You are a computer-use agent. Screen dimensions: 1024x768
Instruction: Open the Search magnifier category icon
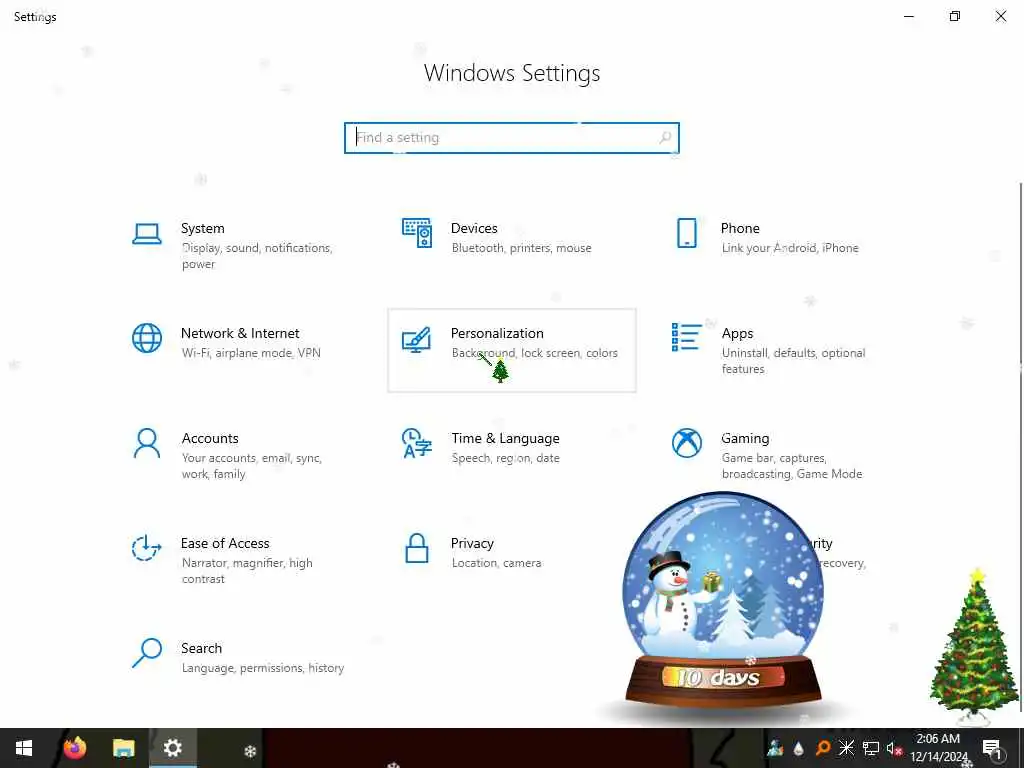147,653
